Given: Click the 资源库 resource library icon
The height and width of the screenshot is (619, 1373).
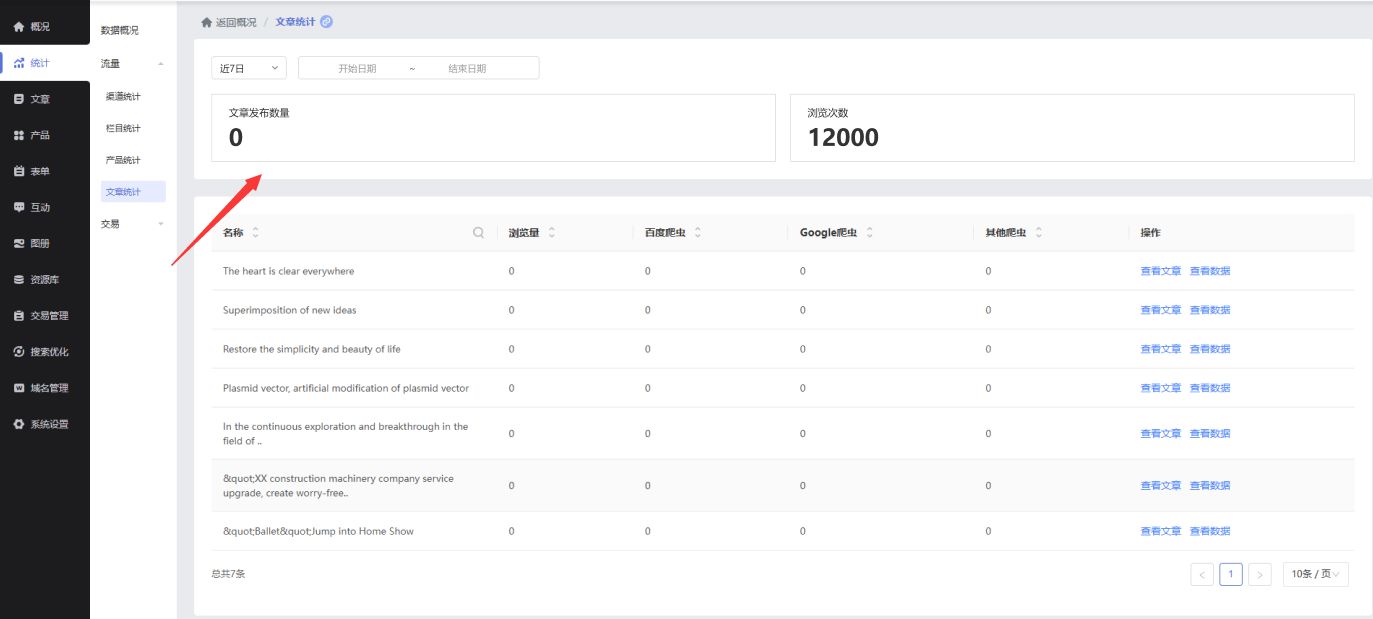Looking at the screenshot, I should coord(19,280).
